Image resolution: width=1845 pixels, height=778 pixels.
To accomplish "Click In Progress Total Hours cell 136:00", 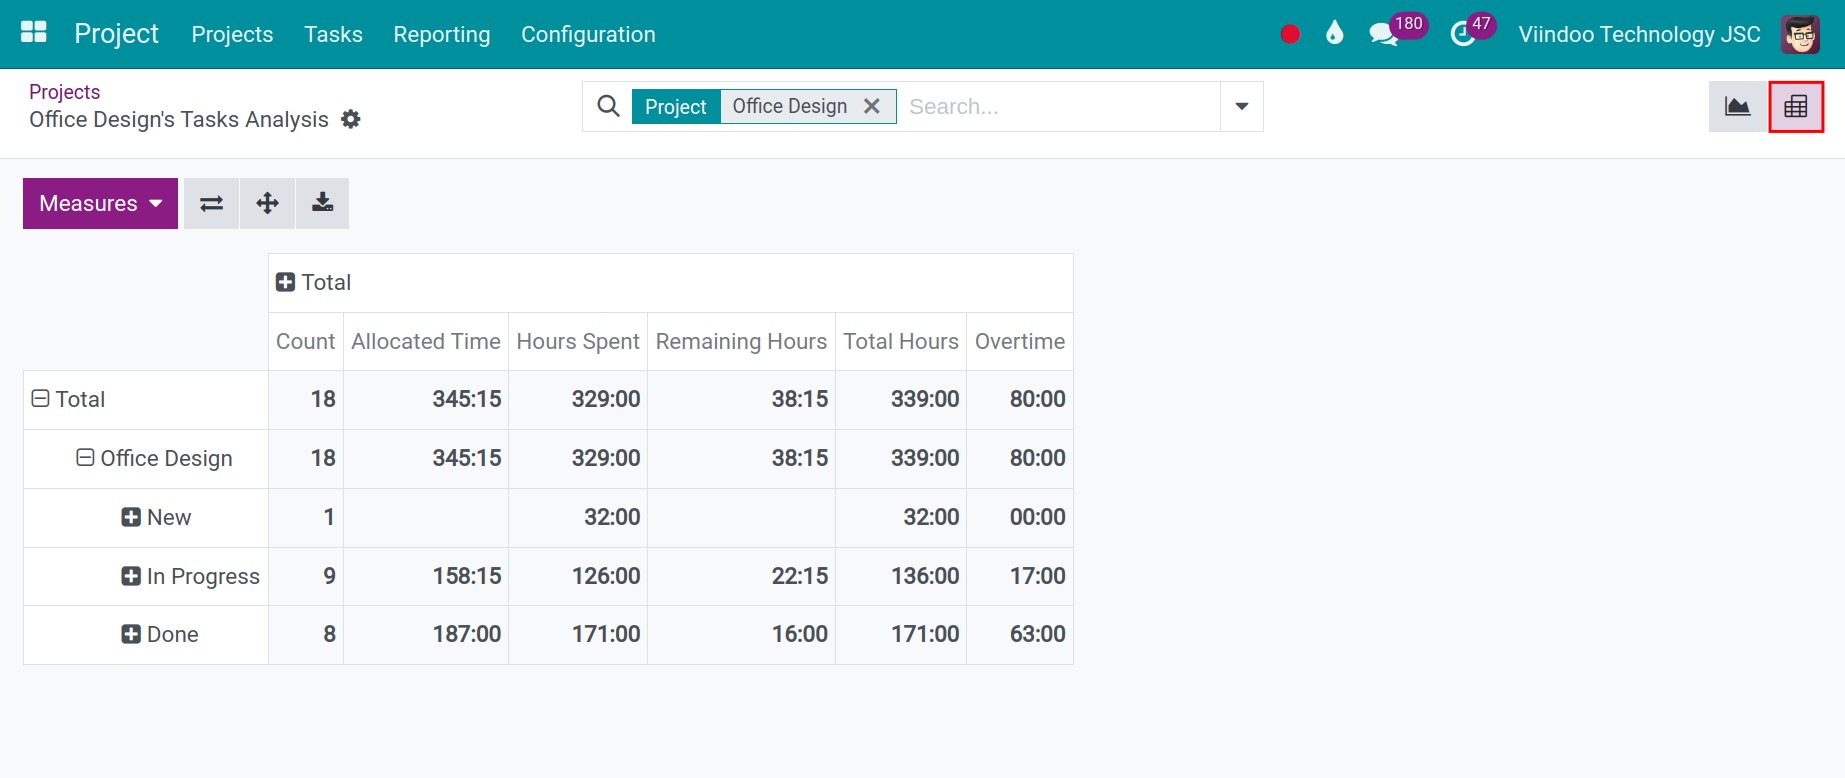I will 901,576.
